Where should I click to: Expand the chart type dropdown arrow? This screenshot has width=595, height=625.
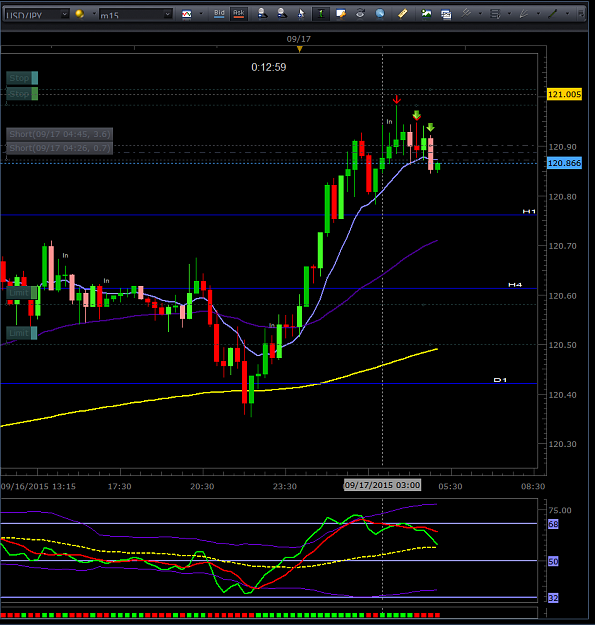(201, 14)
